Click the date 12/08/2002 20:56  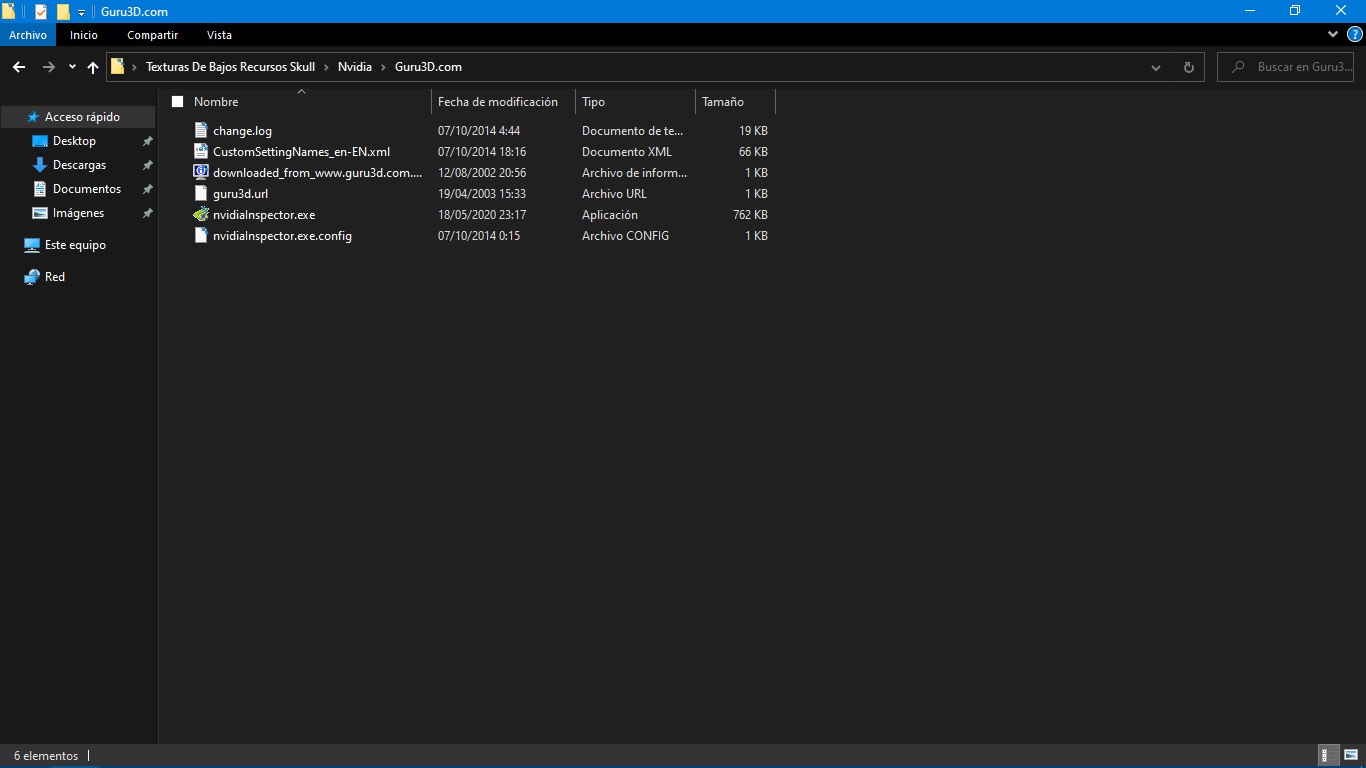tap(482, 173)
